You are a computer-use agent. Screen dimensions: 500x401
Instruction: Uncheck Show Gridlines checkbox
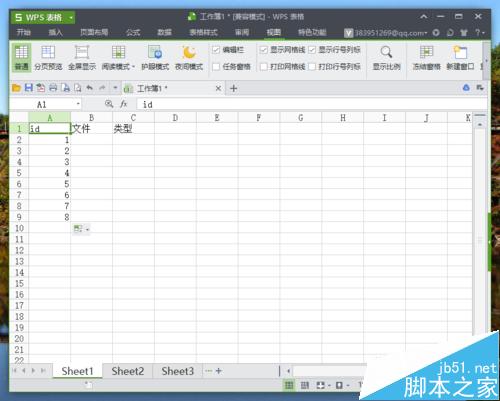coord(264,50)
